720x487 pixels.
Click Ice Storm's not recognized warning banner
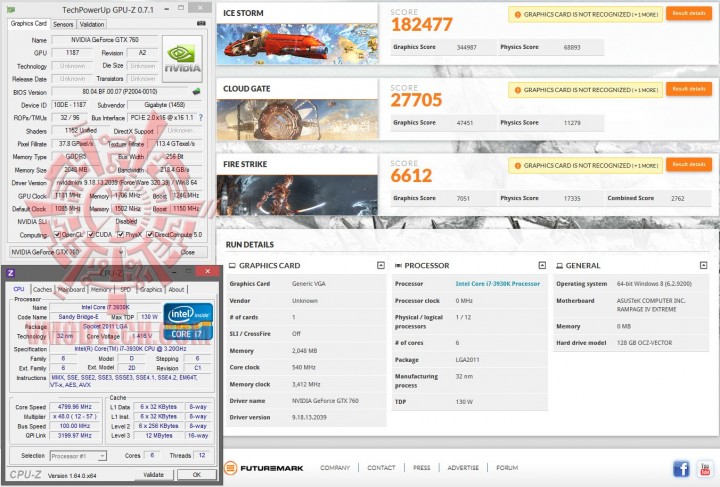[x=585, y=15]
